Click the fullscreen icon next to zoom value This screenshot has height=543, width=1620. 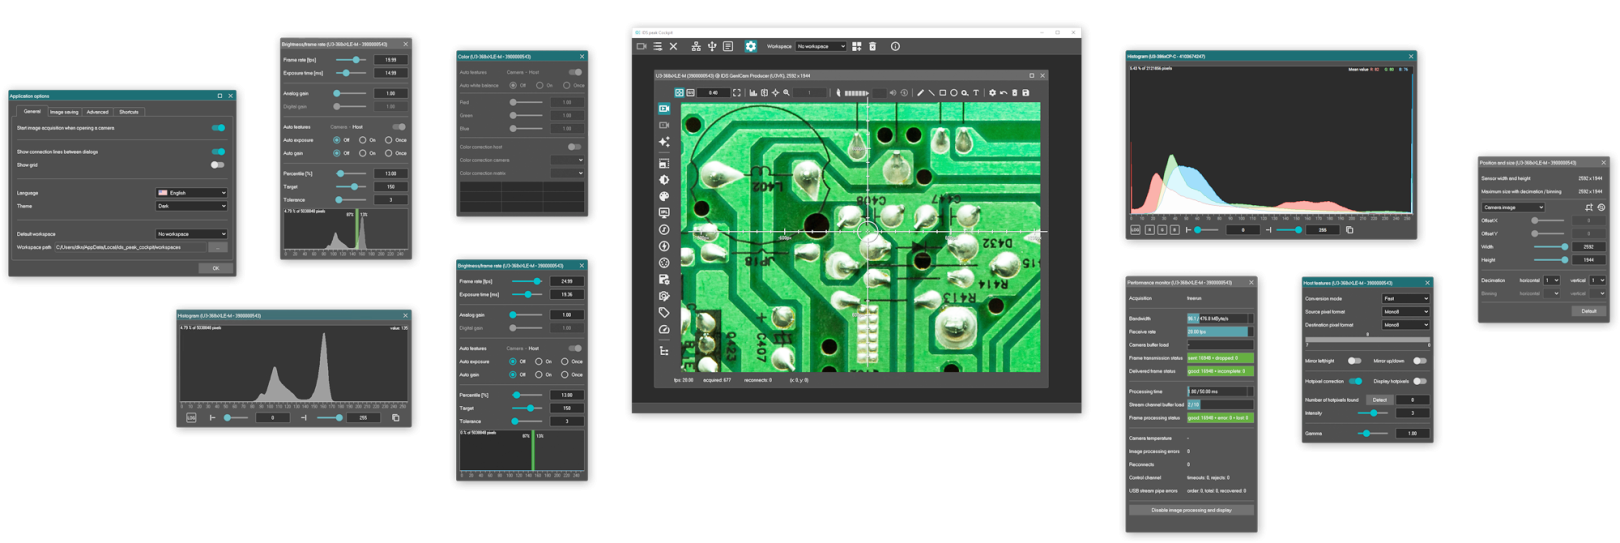click(x=737, y=93)
